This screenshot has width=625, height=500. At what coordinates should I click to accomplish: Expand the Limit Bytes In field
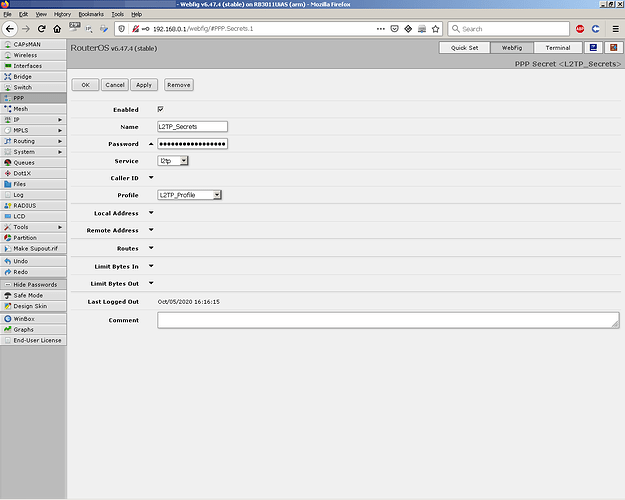tap(151, 266)
